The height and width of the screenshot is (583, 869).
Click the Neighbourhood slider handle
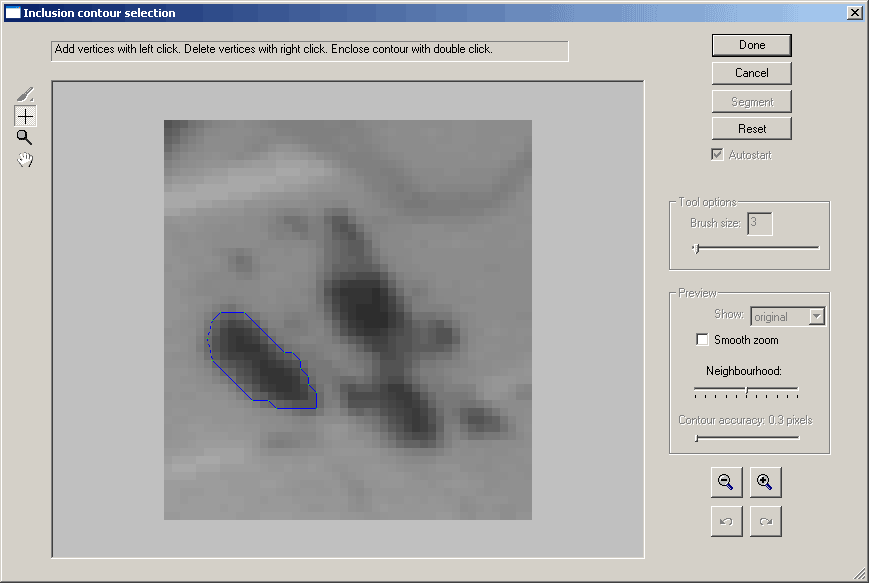(x=746, y=388)
